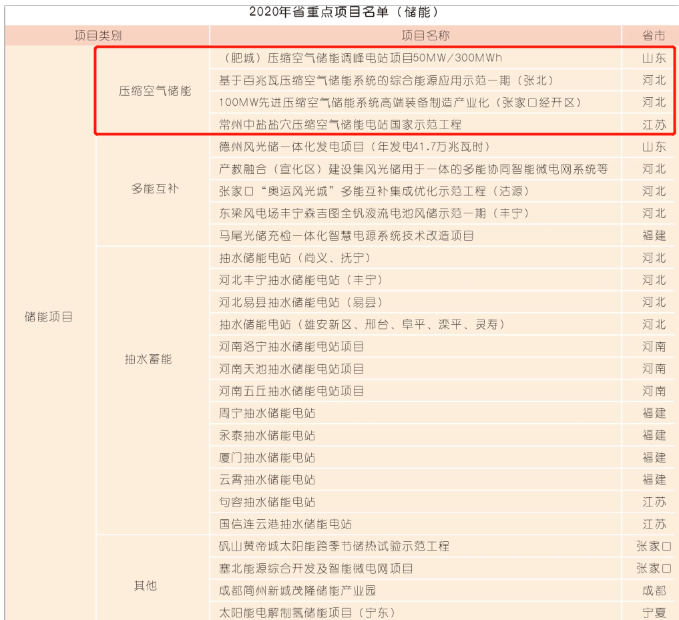Click the 河北易县抽水储能电站 entry

pyautogui.click(x=299, y=302)
